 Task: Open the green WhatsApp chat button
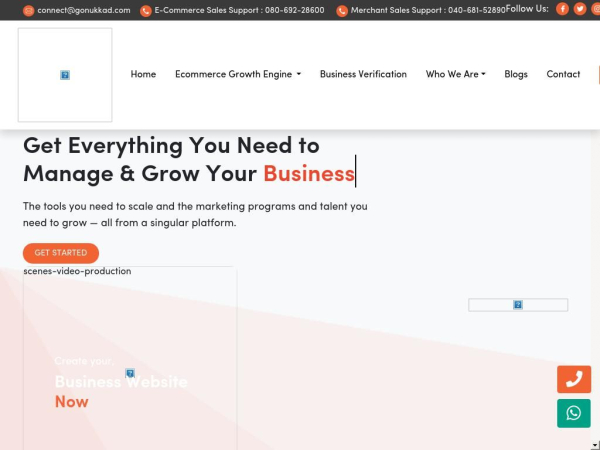(574, 413)
